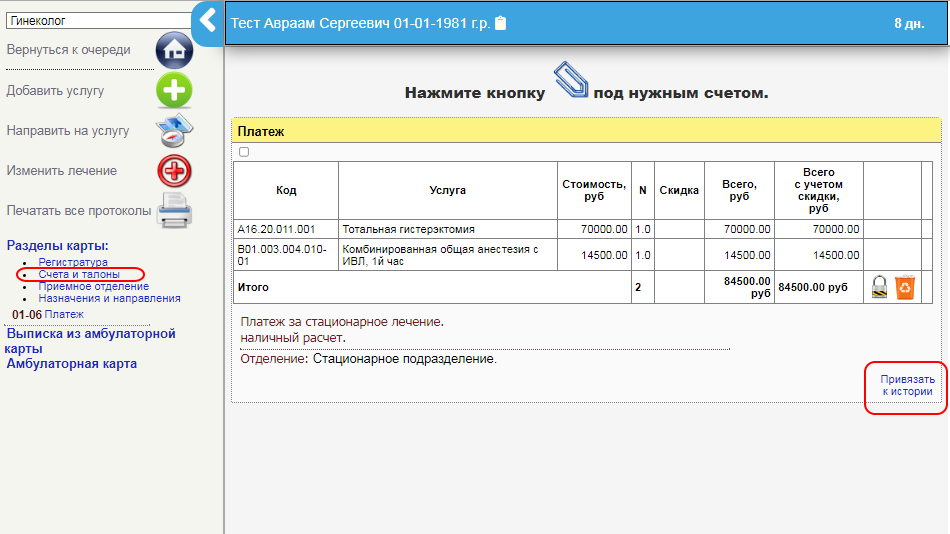Image resolution: width=950 pixels, height=534 pixels.
Task: Collapse the sidebar with the left chevron
Action: 207,21
